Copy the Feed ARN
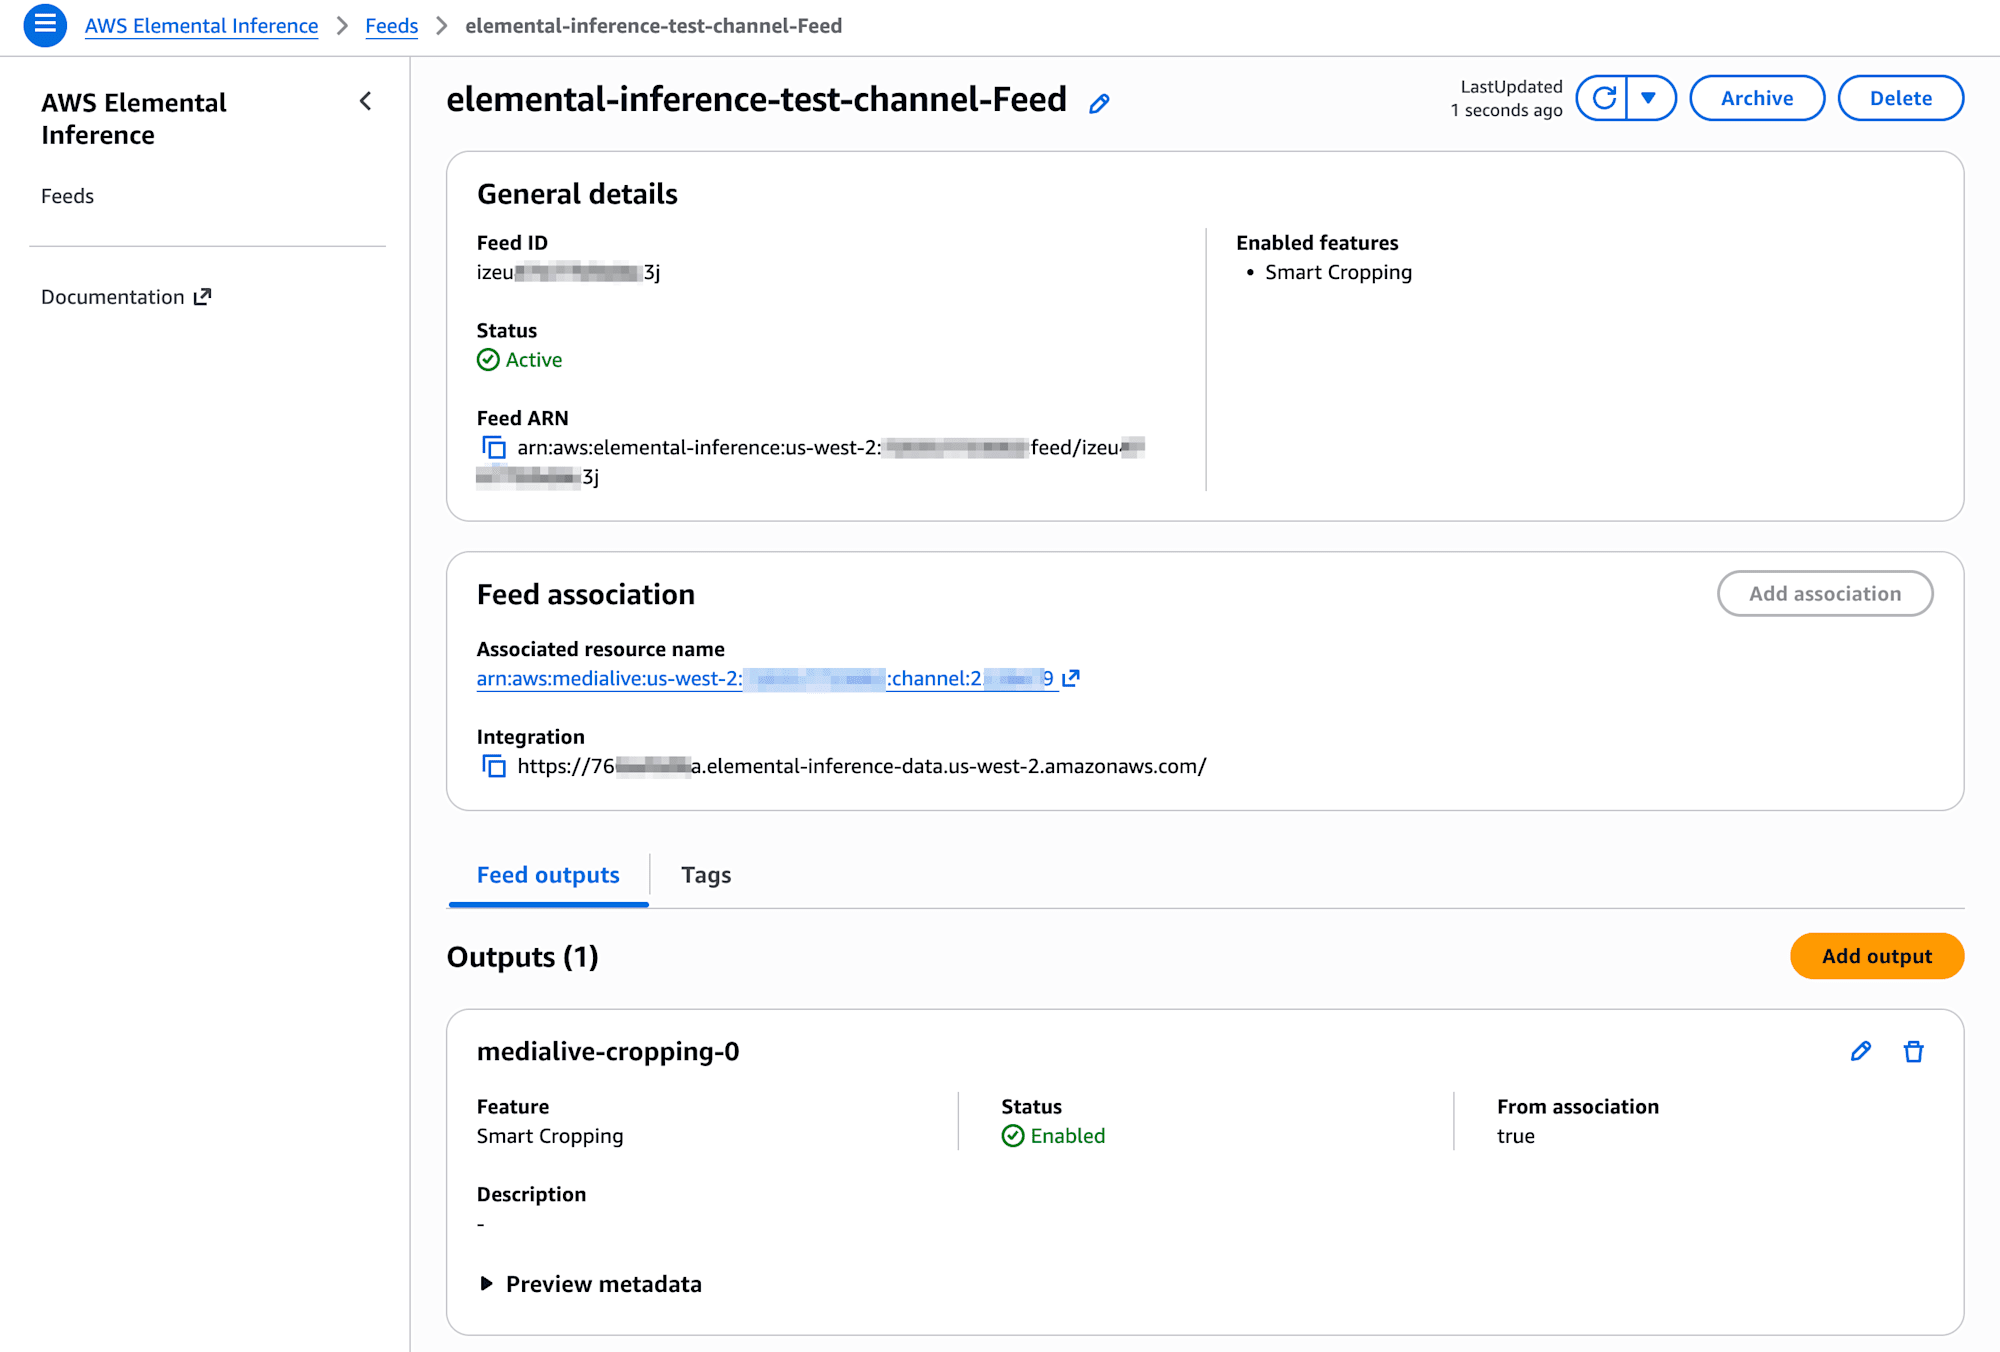The image size is (2000, 1352). coord(493,448)
